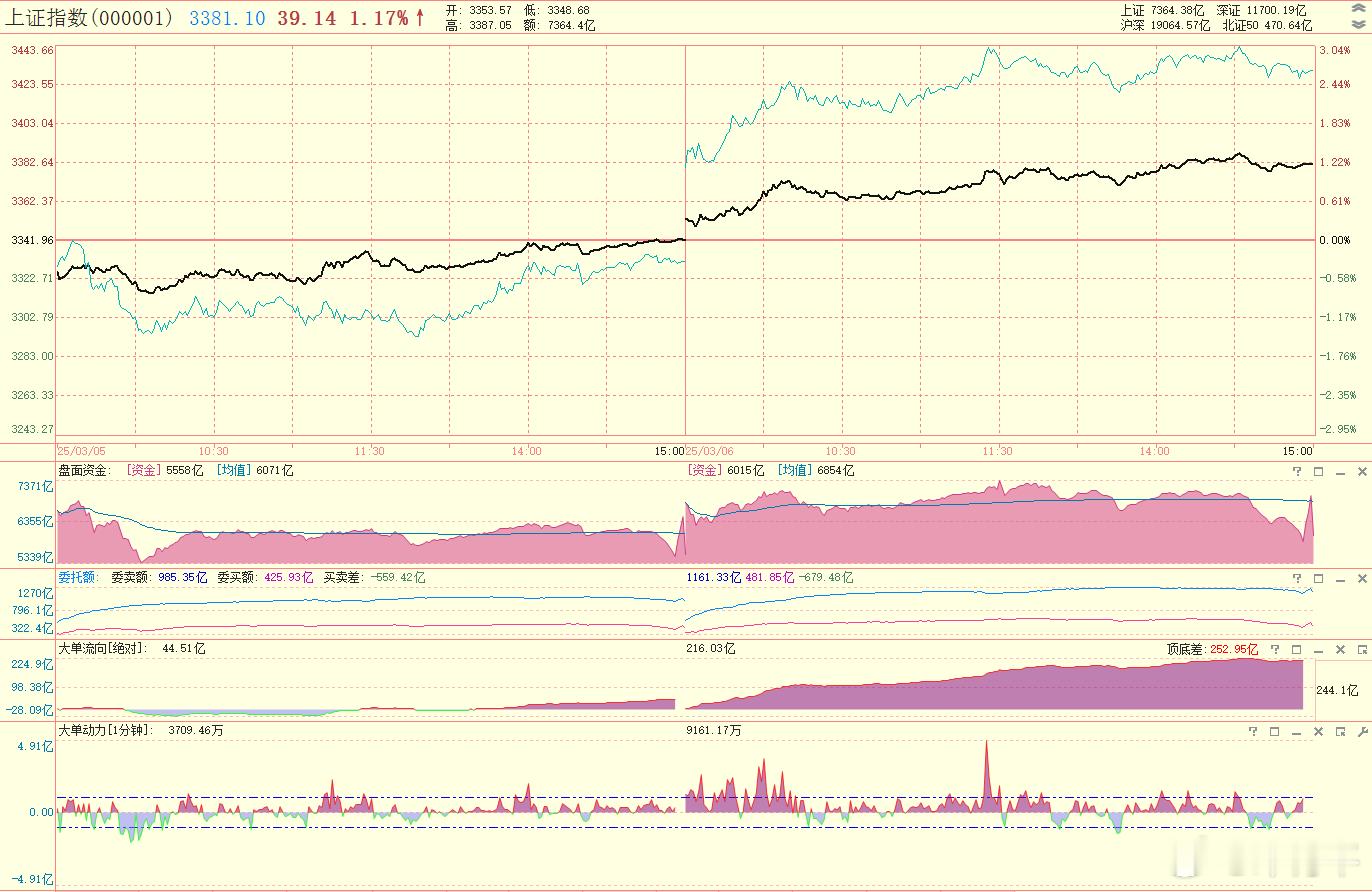Maximize the 大单流向 panel
Screen dimensions: 1372x892
click(x=1297, y=649)
